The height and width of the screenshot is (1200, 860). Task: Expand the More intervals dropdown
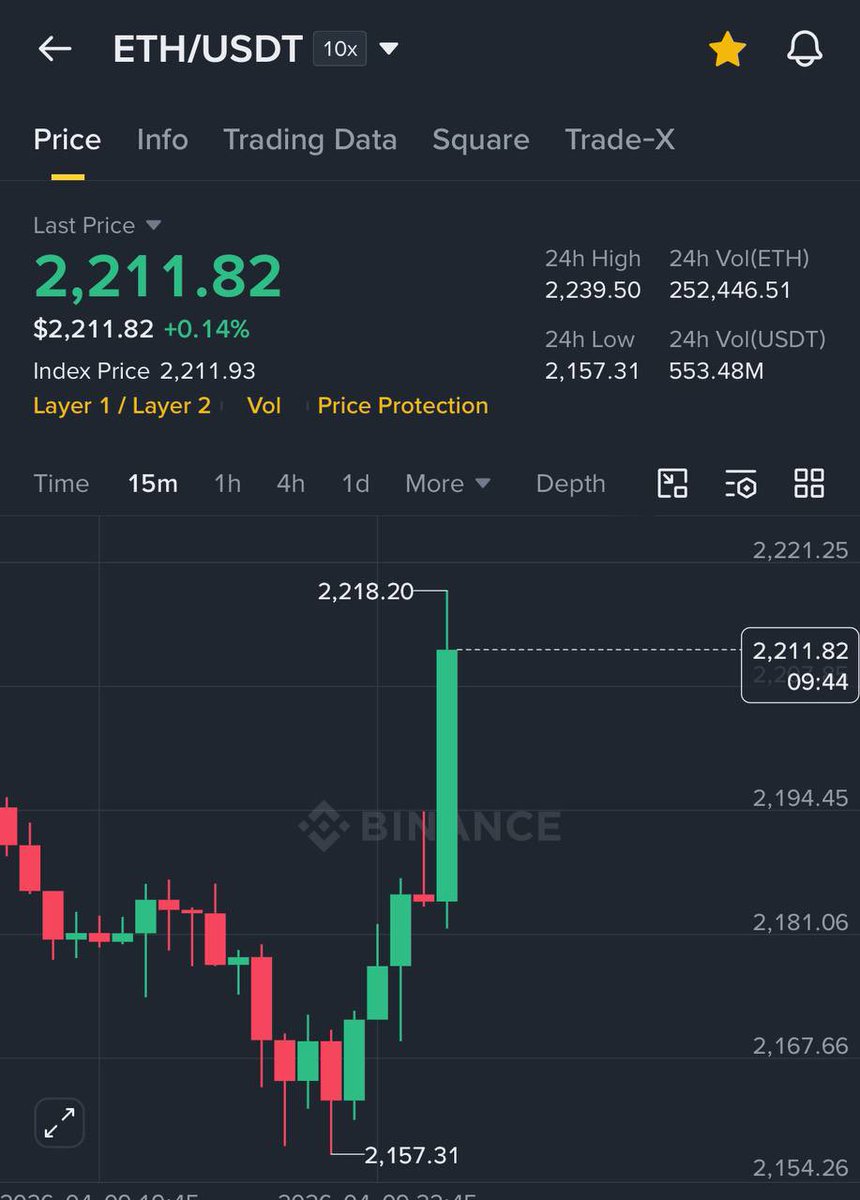coord(447,484)
